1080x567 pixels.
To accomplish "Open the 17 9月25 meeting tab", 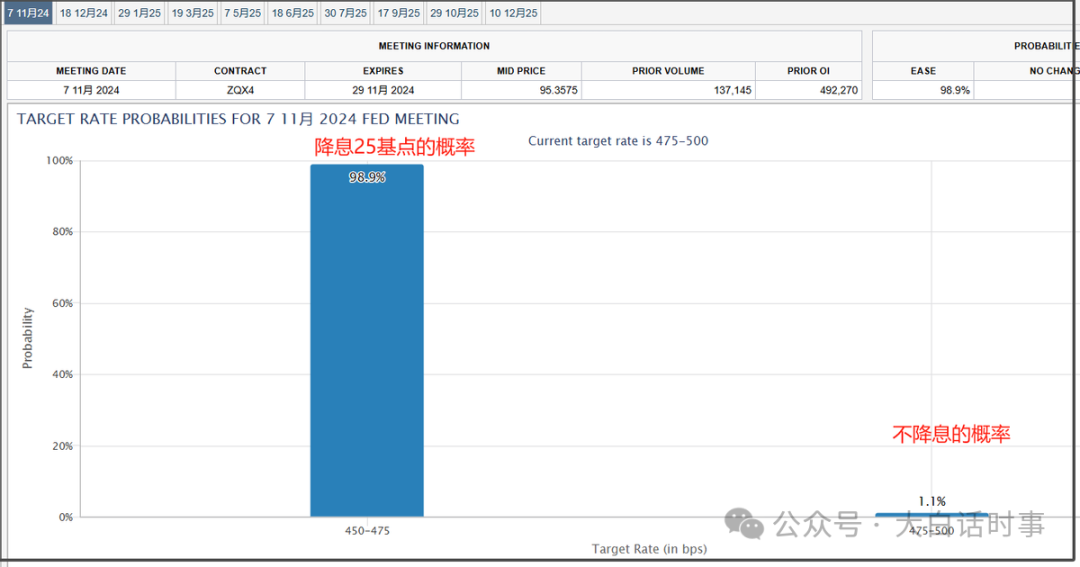I will [399, 13].
